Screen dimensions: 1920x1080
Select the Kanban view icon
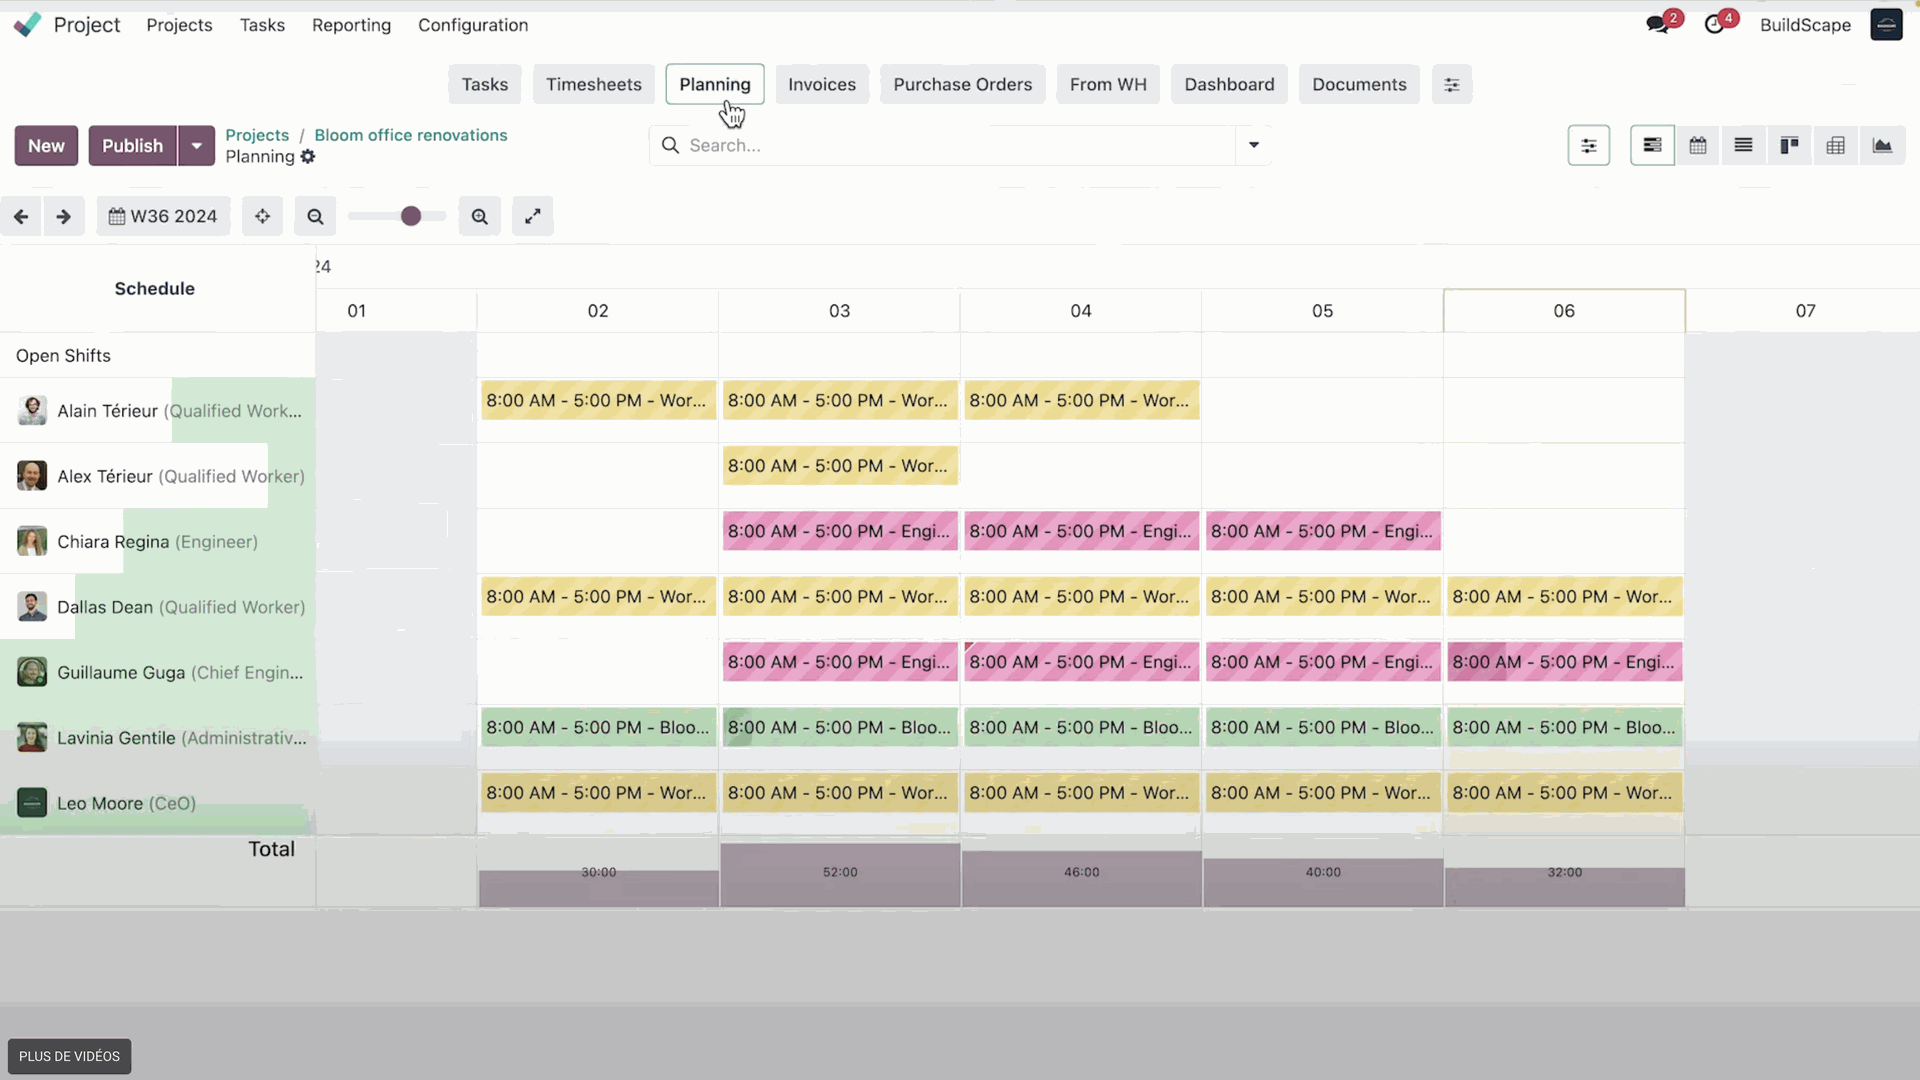point(1790,145)
